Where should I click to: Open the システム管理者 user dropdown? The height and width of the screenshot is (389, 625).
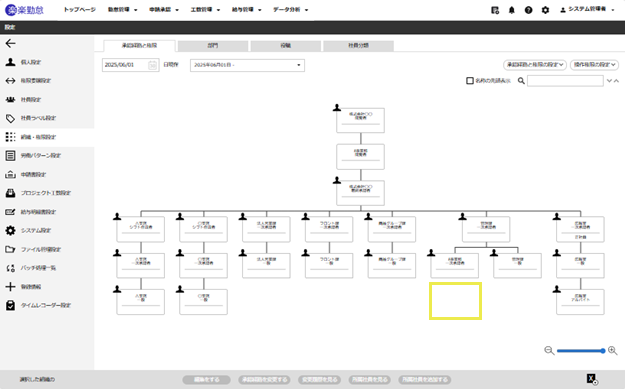tap(587, 10)
